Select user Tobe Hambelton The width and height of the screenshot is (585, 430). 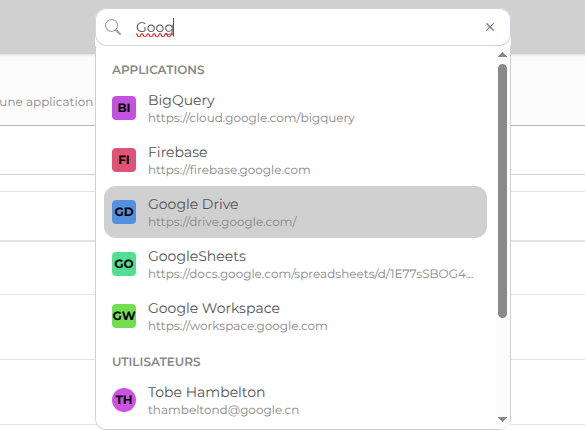[295, 400]
